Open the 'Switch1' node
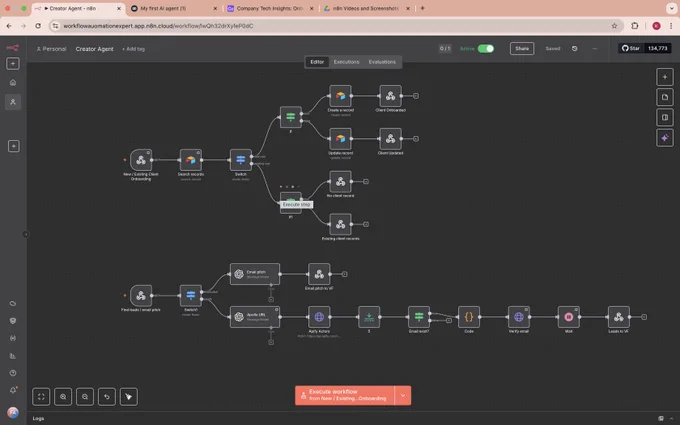The image size is (680, 425). [191, 296]
